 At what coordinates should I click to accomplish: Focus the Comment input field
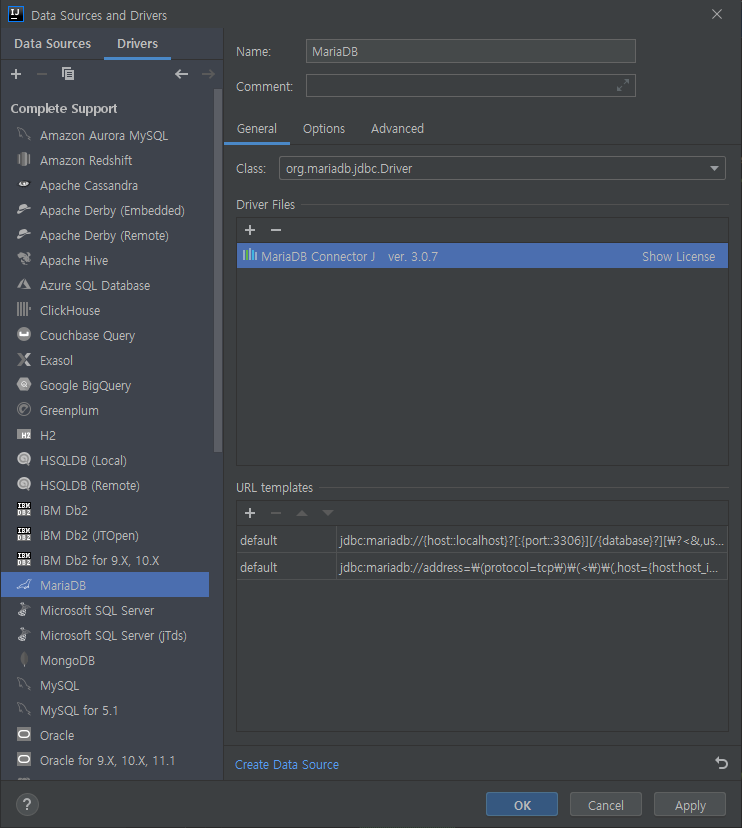pyautogui.click(x=471, y=86)
